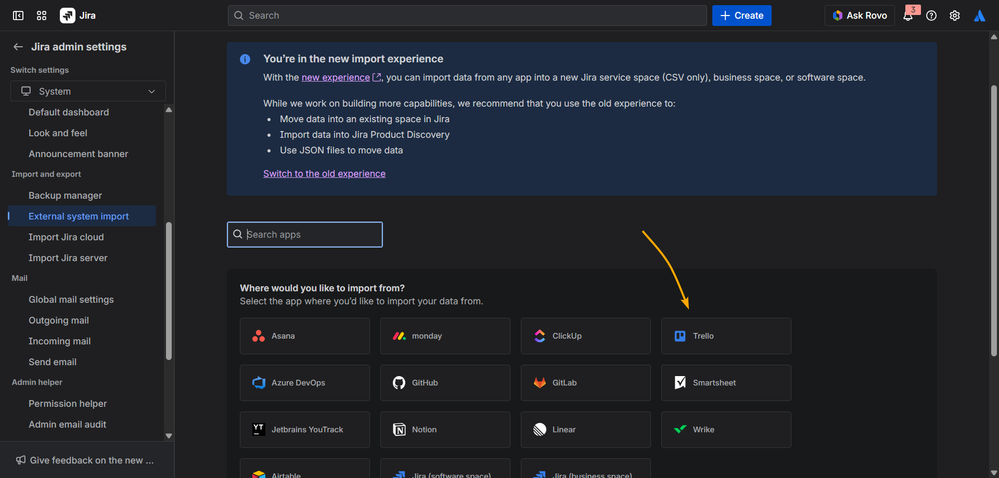This screenshot has height=478, width=999.
Task: Click the main page vertical scrollbar
Action: [x=994, y=220]
